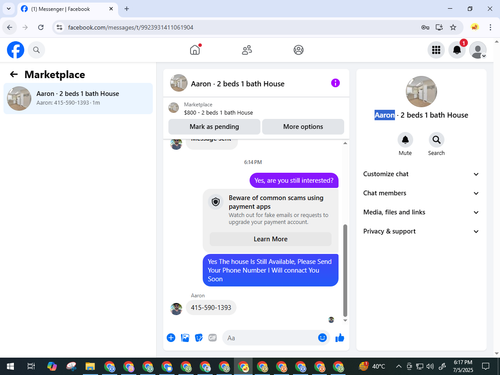
Task: Choose a GIF icon
Action: (212, 338)
